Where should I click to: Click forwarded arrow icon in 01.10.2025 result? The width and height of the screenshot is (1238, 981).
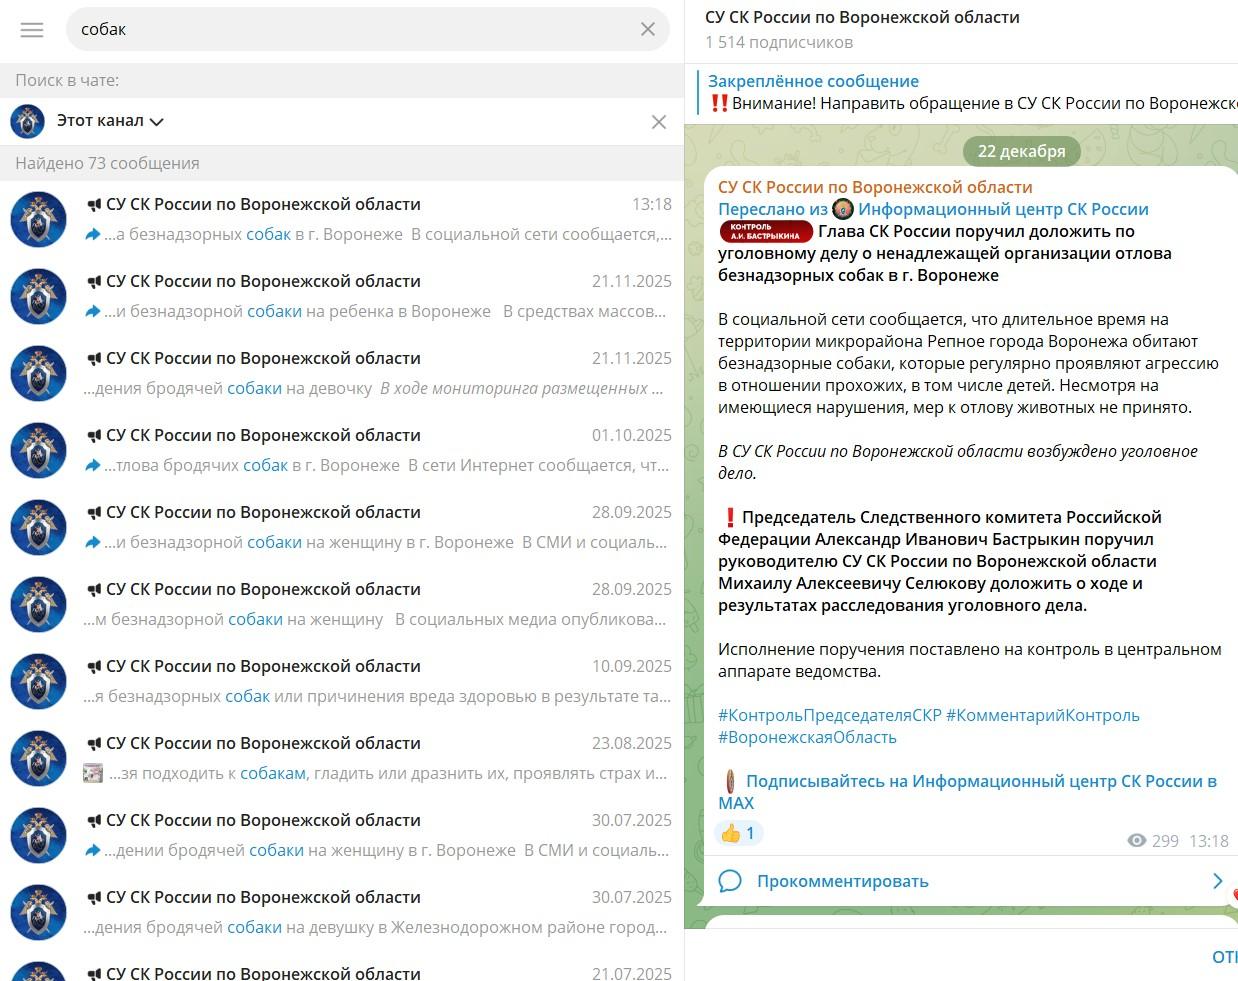92,465
